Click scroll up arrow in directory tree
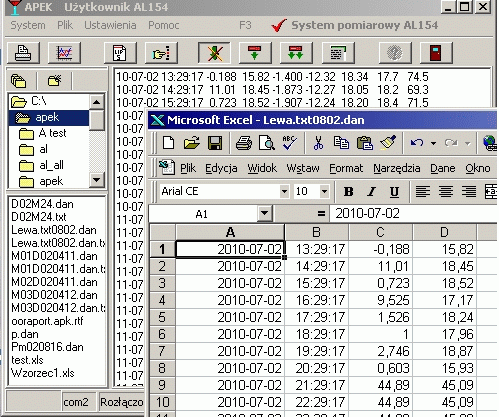 pos(97,101)
